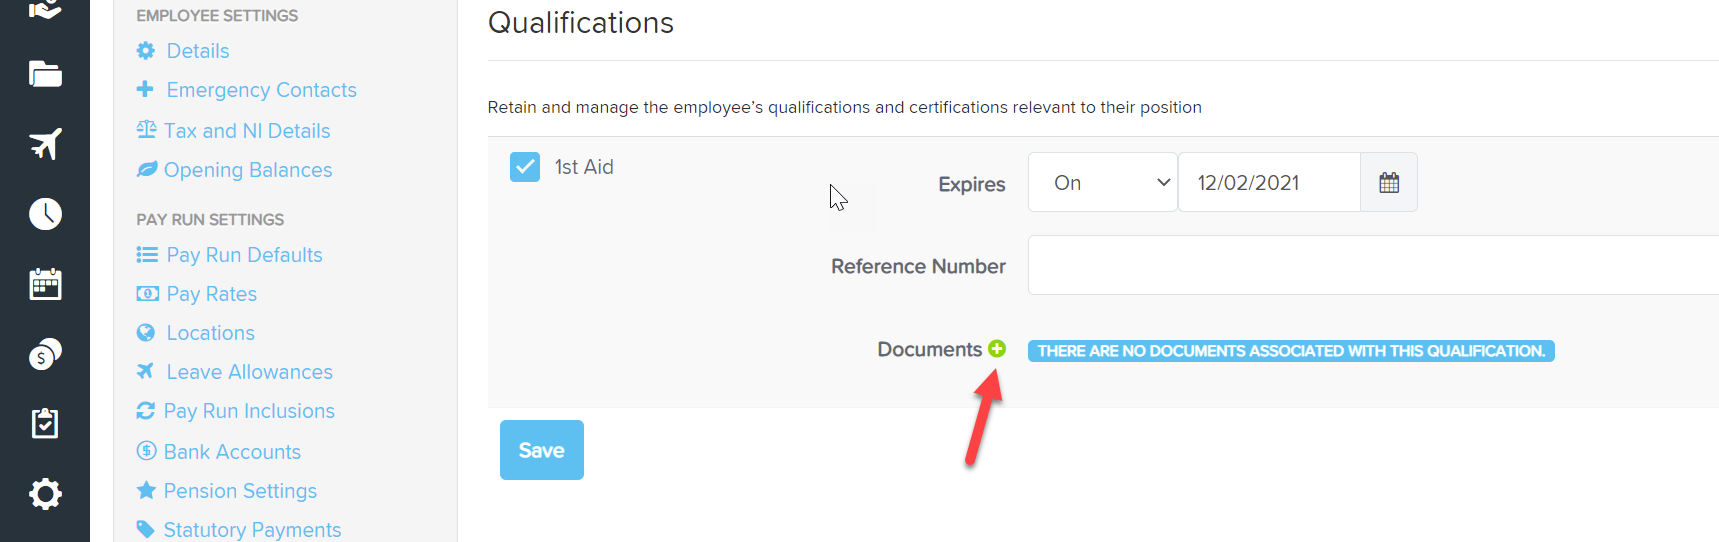This screenshot has width=1719, height=542.
Task: Click the expiry date field 12/02/2021
Action: point(1269,182)
